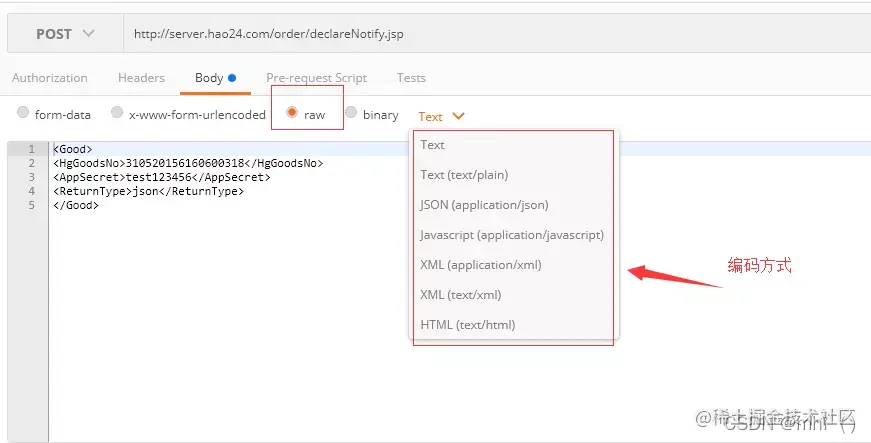This screenshot has width=871, height=443.
Task: Click the ReturnType json line
Action: pos(148,191)
